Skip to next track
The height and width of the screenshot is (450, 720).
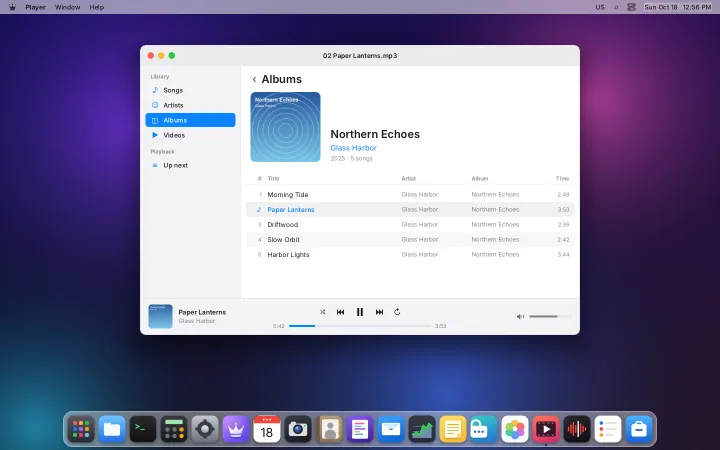pyautogui.click(x=379, y=312)
